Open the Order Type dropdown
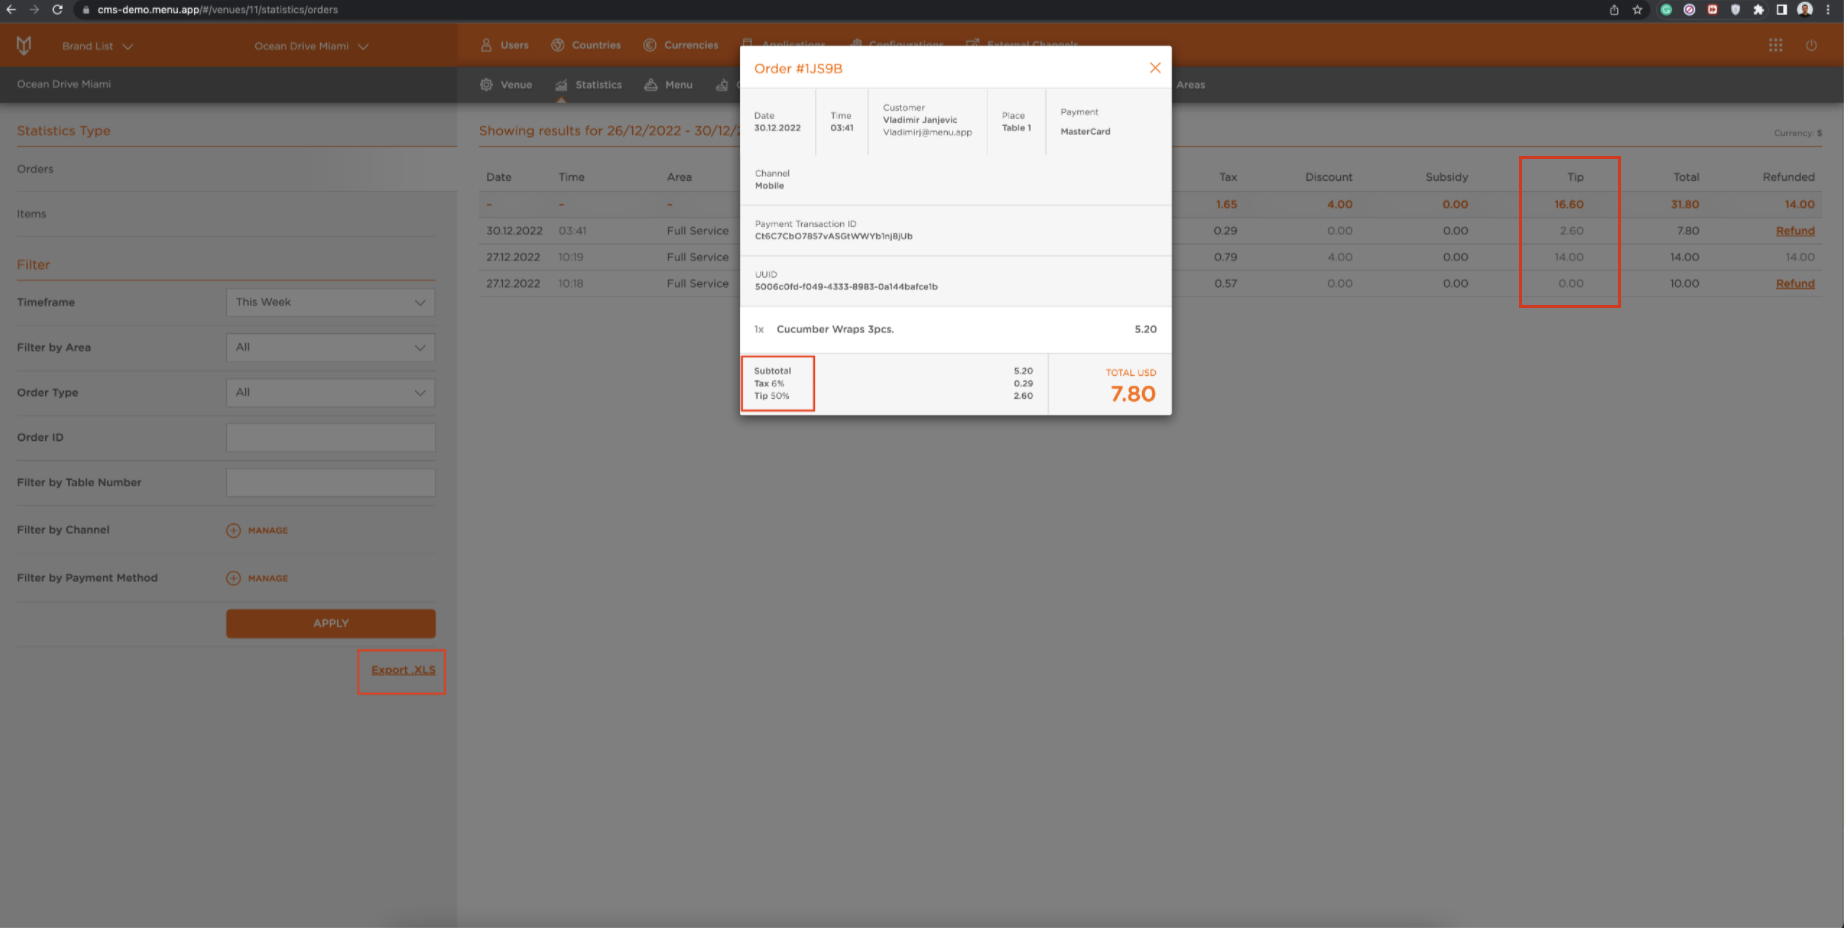 point(330,392)
